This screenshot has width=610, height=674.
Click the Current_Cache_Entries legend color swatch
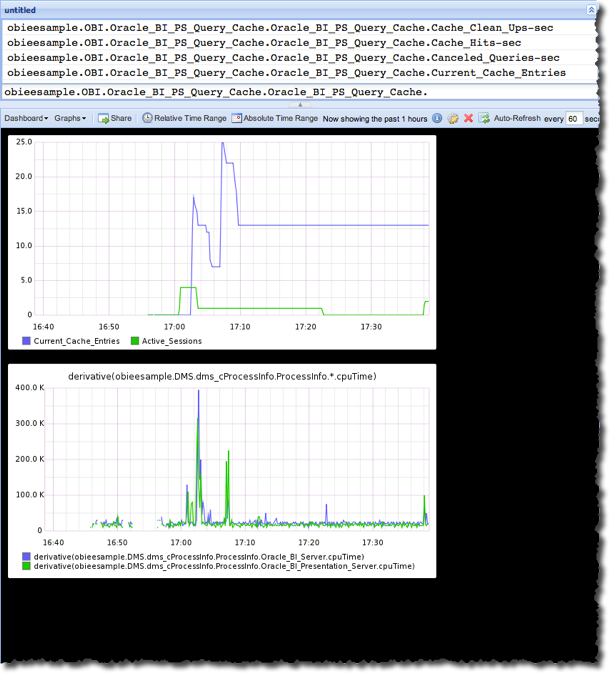tap(26, 341)
